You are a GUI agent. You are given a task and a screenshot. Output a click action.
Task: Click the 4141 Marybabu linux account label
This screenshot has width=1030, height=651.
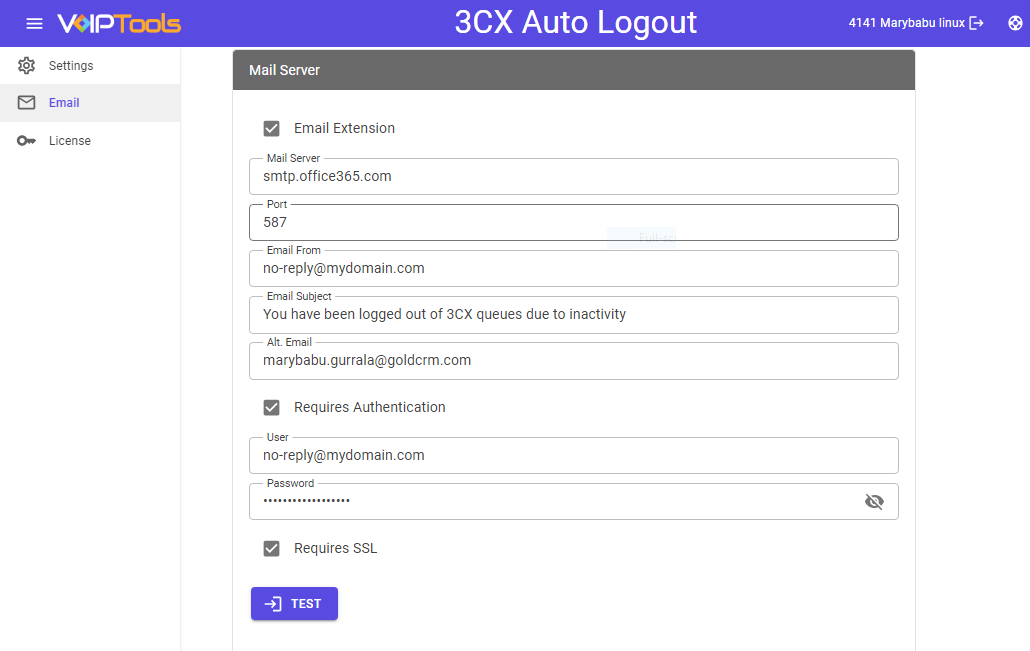click(905, 22)
